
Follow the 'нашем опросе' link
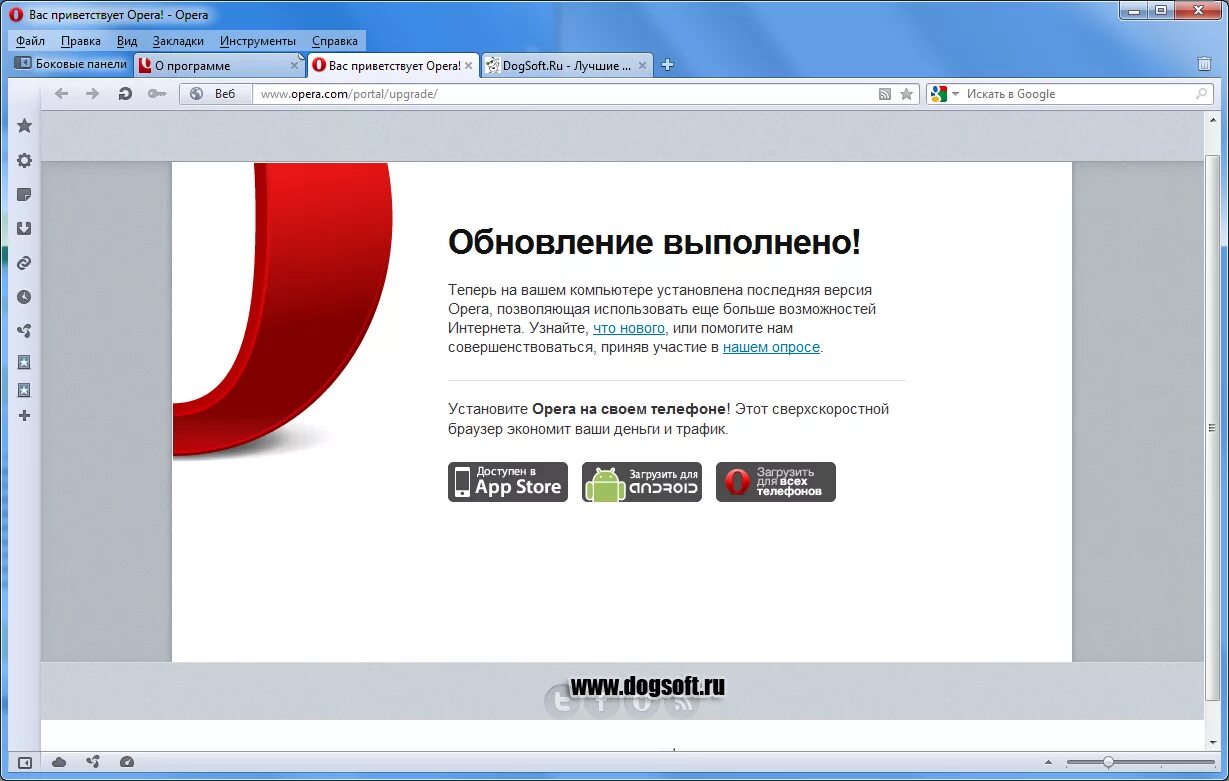click(x=771, y=348)
